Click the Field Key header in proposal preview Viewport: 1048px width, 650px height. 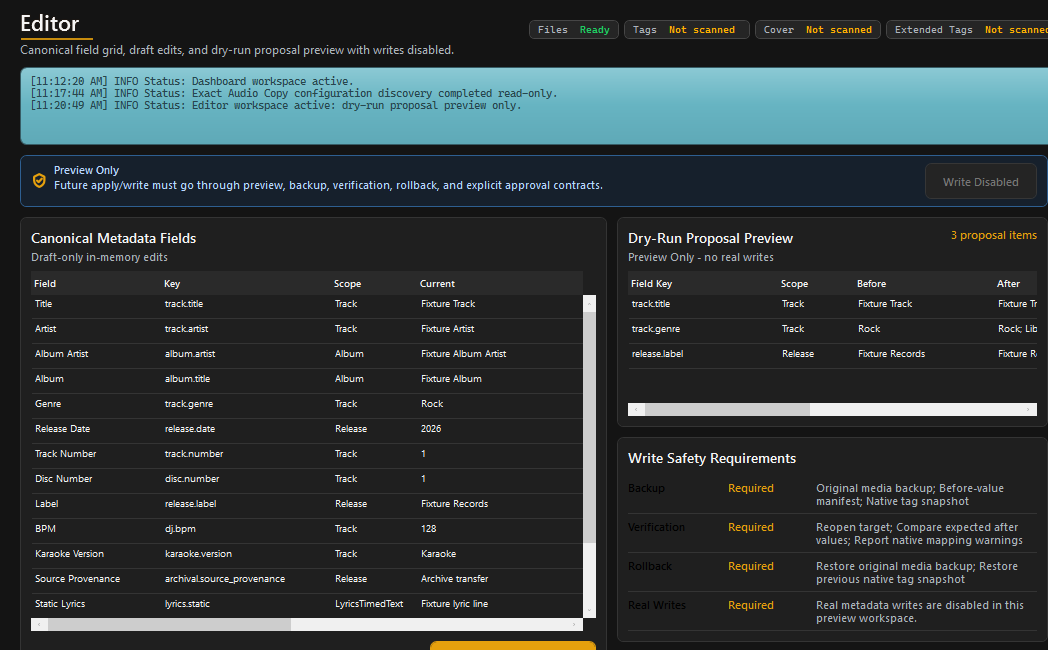click(x=652, y=283)
